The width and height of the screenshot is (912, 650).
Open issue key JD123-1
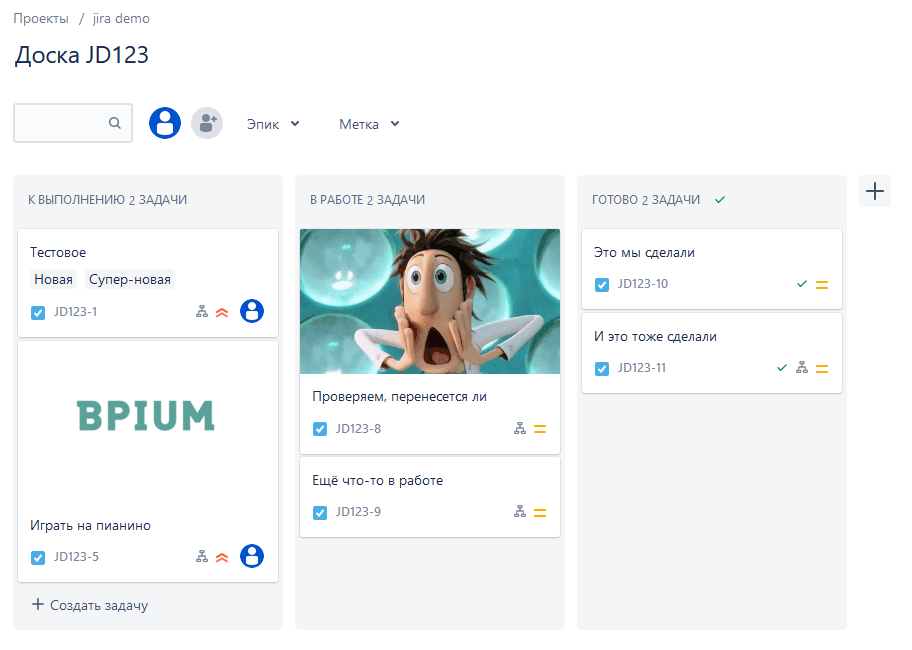tap(76, 312)
